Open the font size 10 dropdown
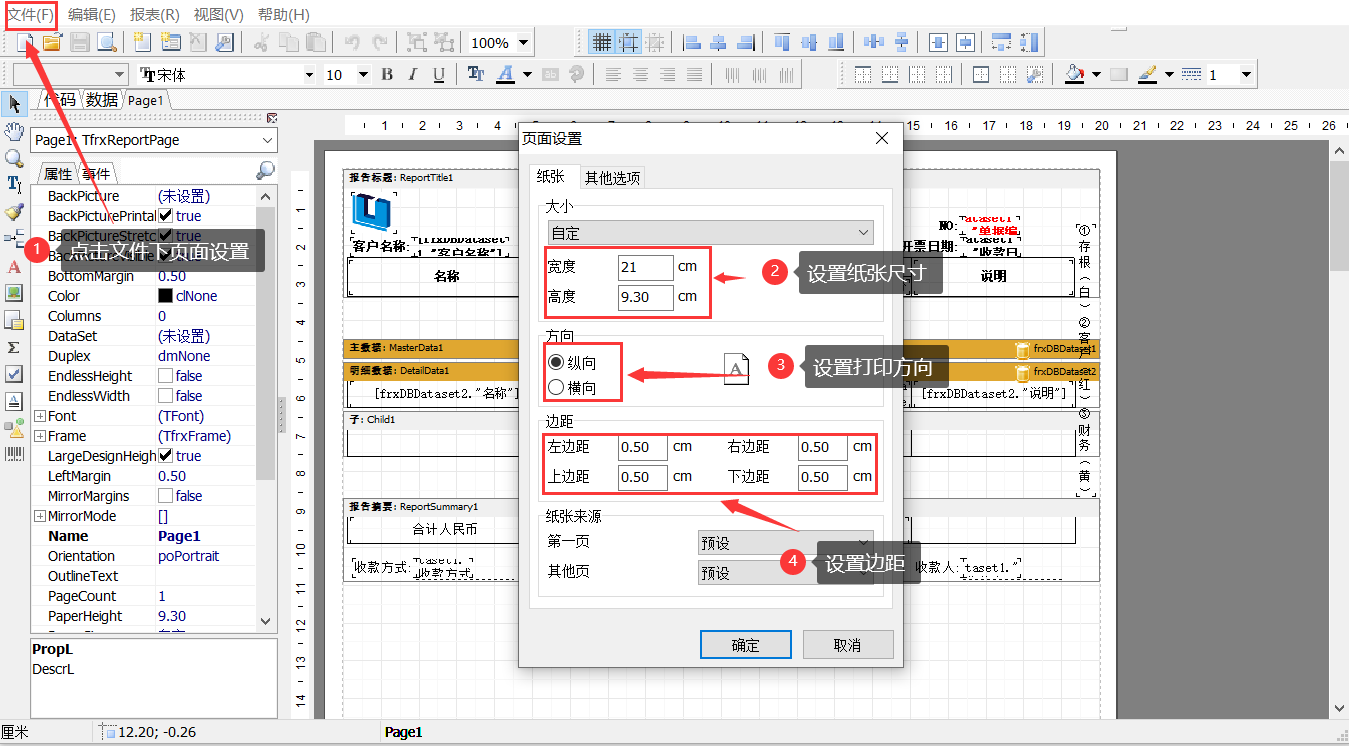 click(x=363, y=75)
